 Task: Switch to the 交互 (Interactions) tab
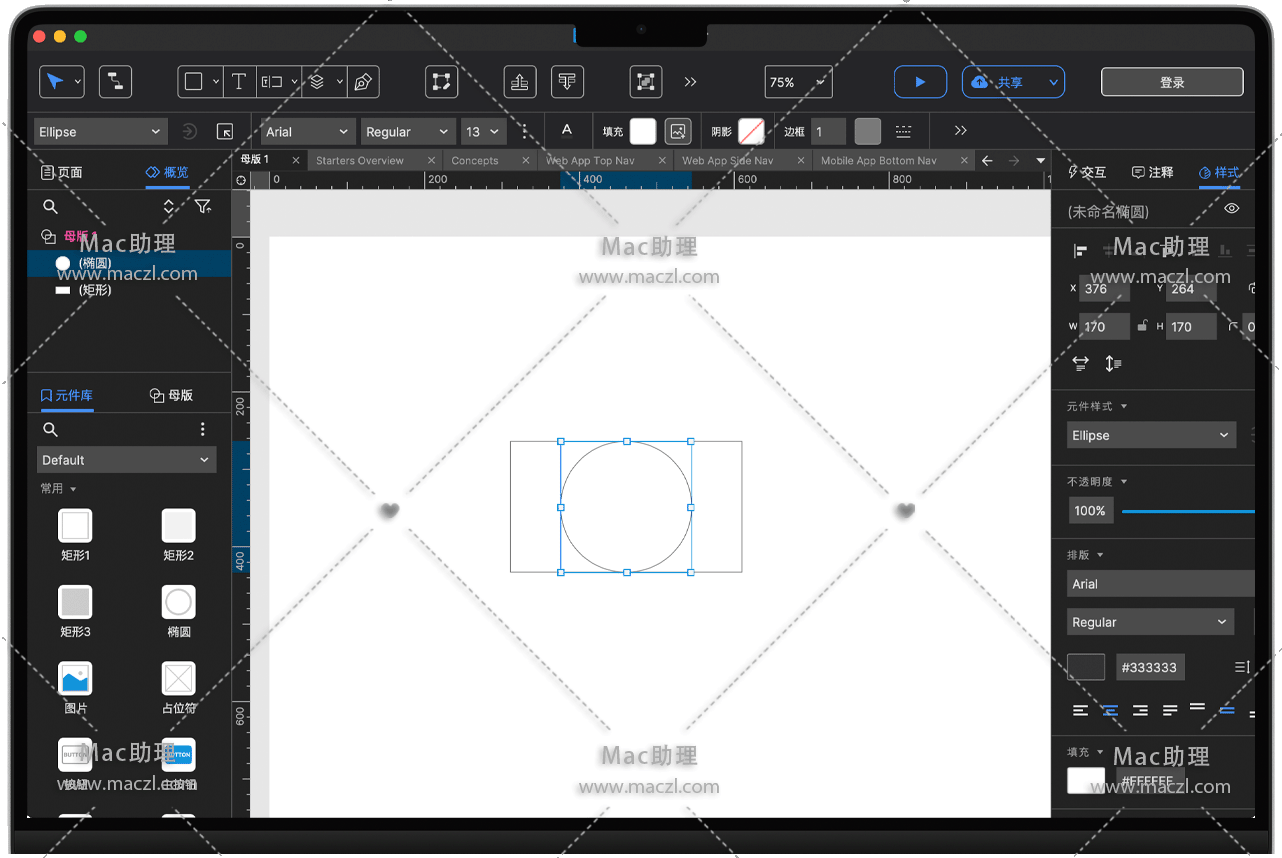point(1087,172)
